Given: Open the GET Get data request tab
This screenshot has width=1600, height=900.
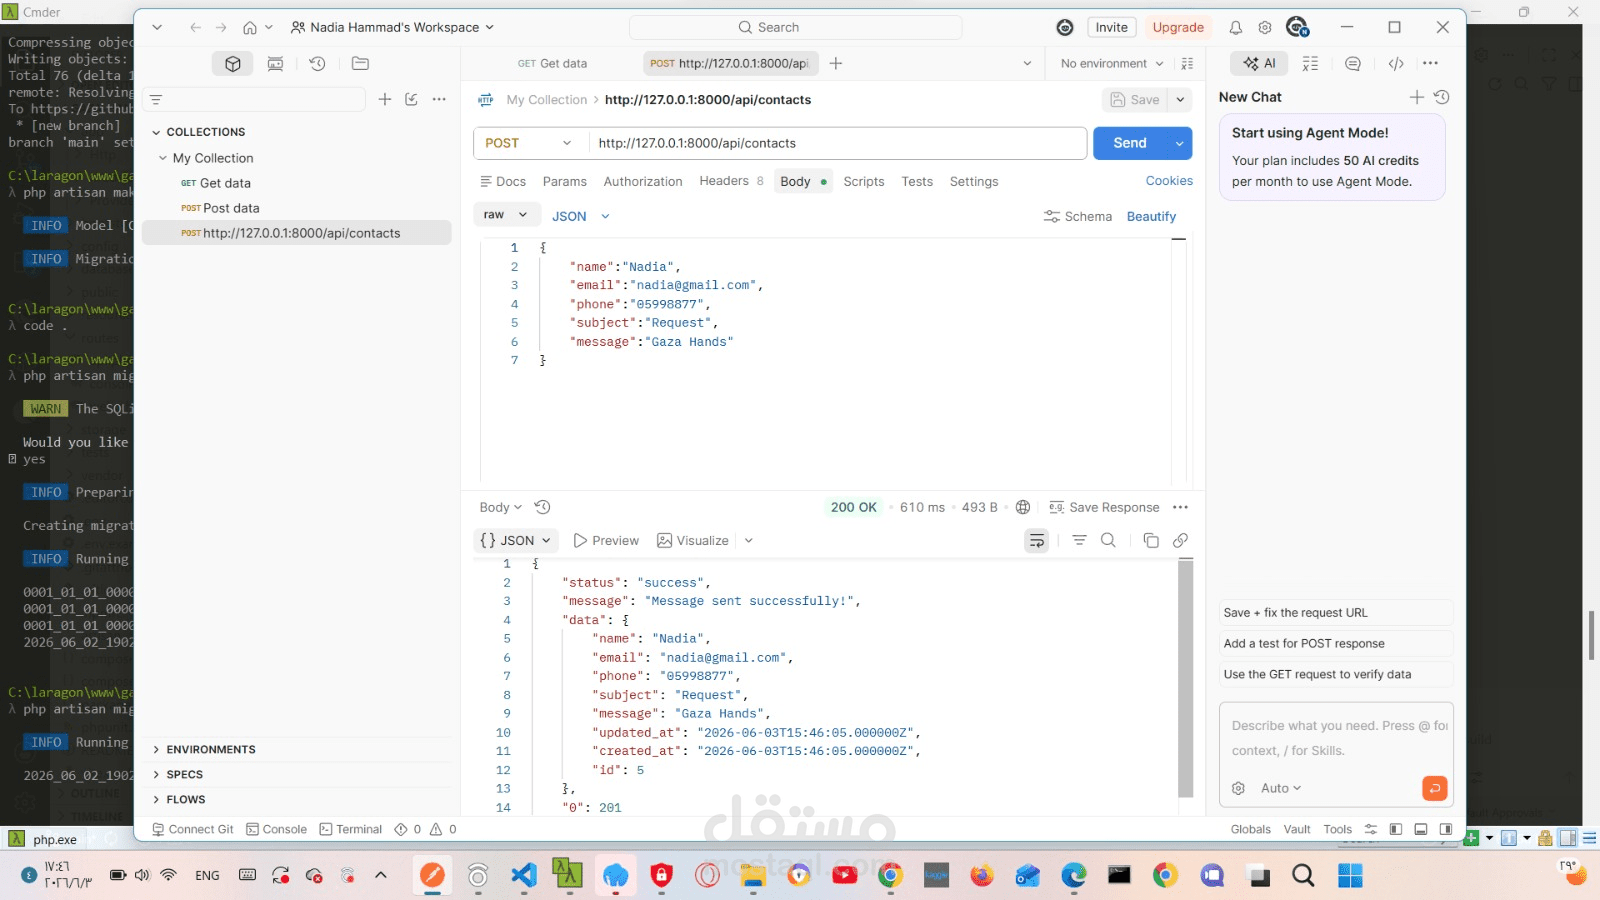Looking at the screenshot, I should click(x=552, y=63).
